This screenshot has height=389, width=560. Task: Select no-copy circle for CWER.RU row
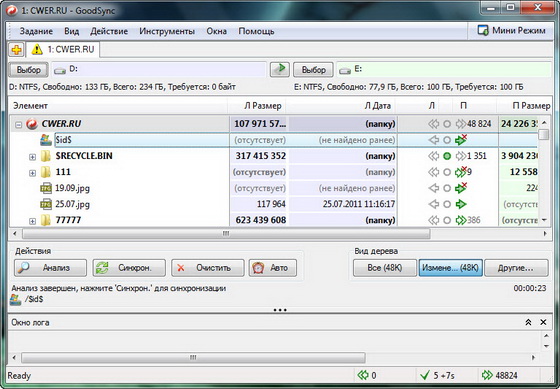[447, 124]
